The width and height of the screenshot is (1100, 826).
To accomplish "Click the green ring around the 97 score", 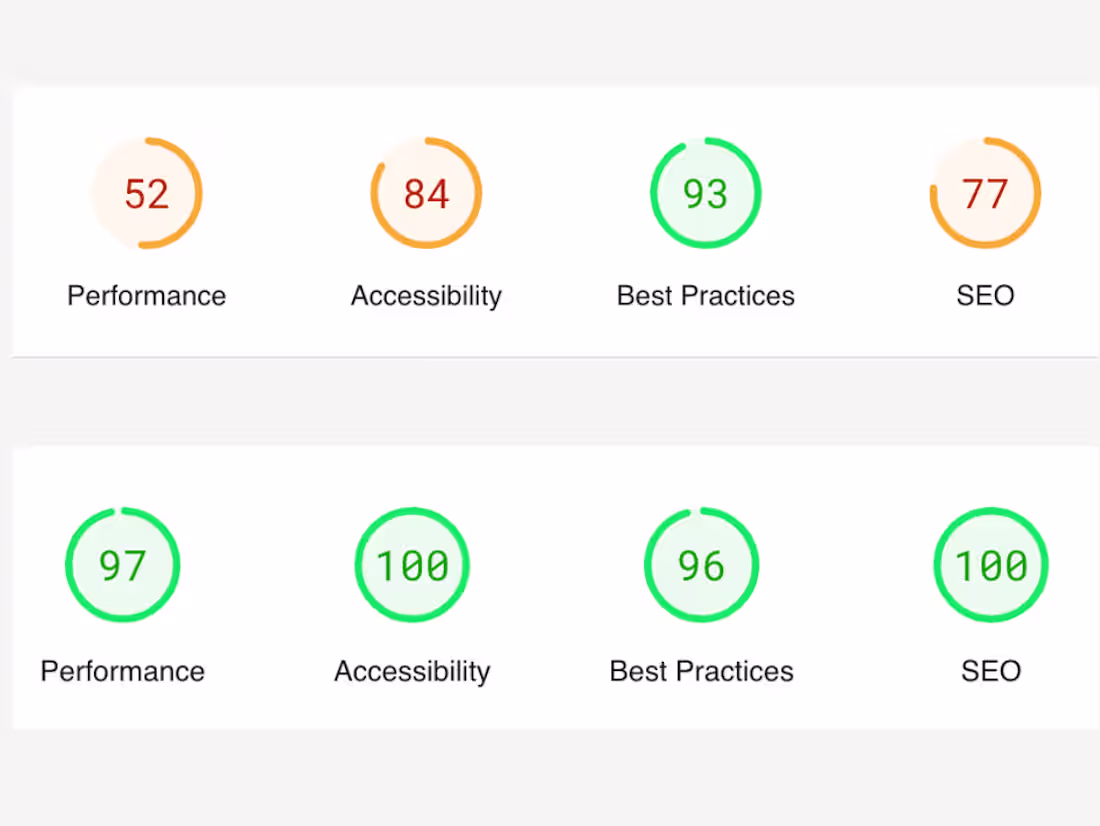I will pos(177,566).
